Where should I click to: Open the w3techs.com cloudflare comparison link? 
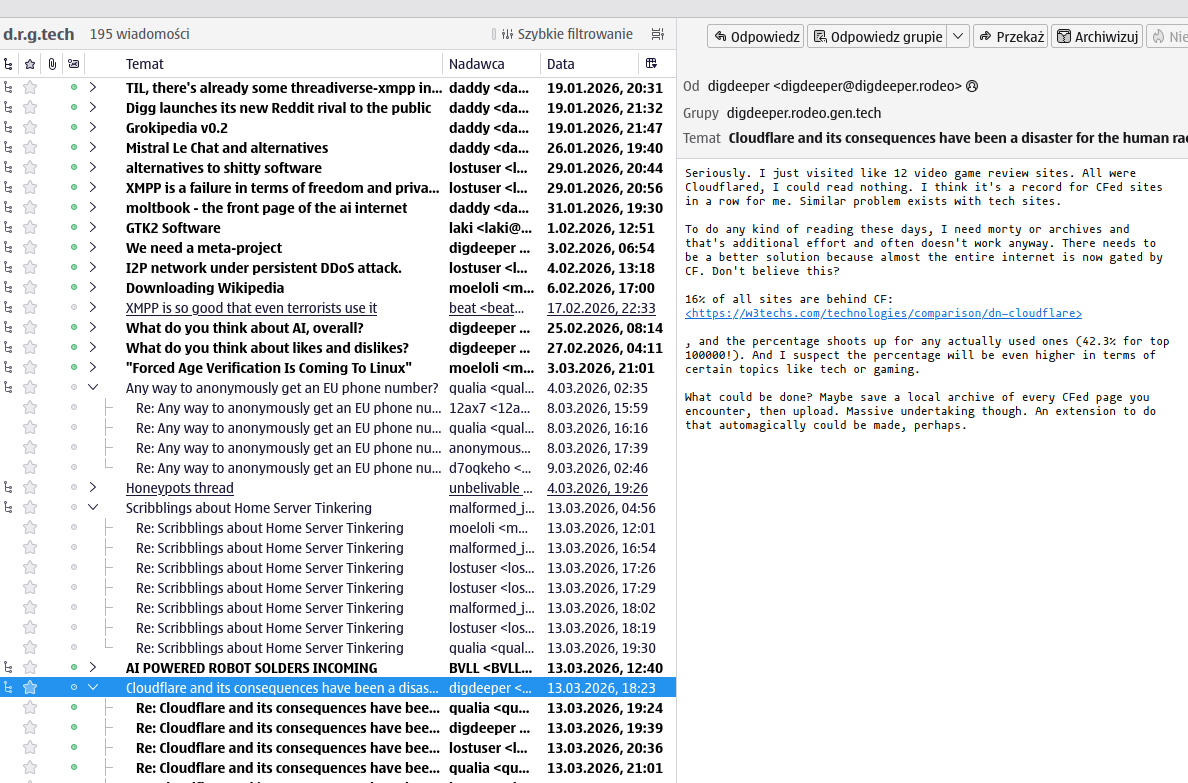(x=883, y=313)
